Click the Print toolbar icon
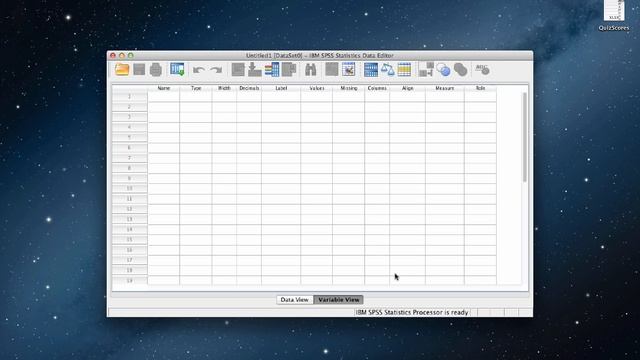Screen dimensions: 640x360 (156, 70)
